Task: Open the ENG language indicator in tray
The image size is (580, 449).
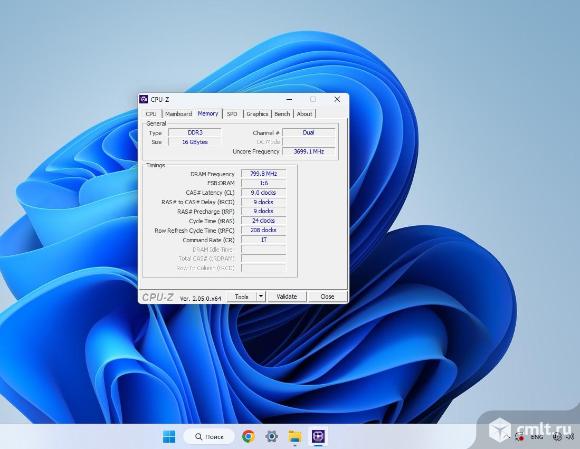Action: (537, 437)
